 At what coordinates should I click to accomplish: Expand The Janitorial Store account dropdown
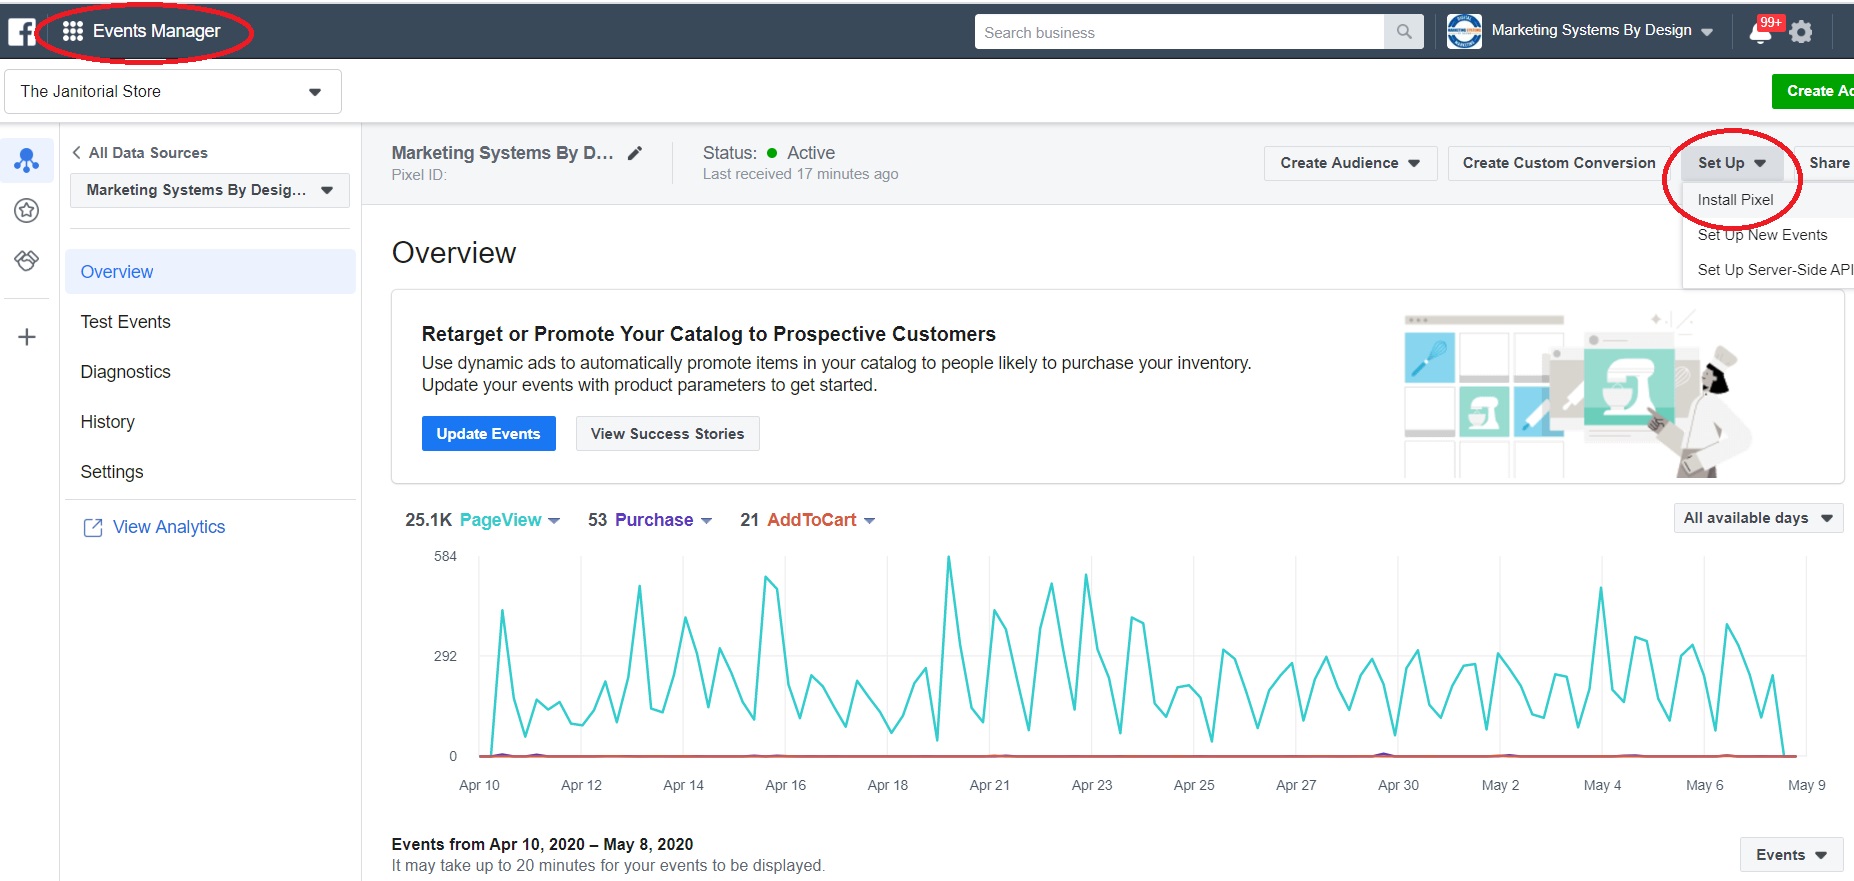point(173,91)
